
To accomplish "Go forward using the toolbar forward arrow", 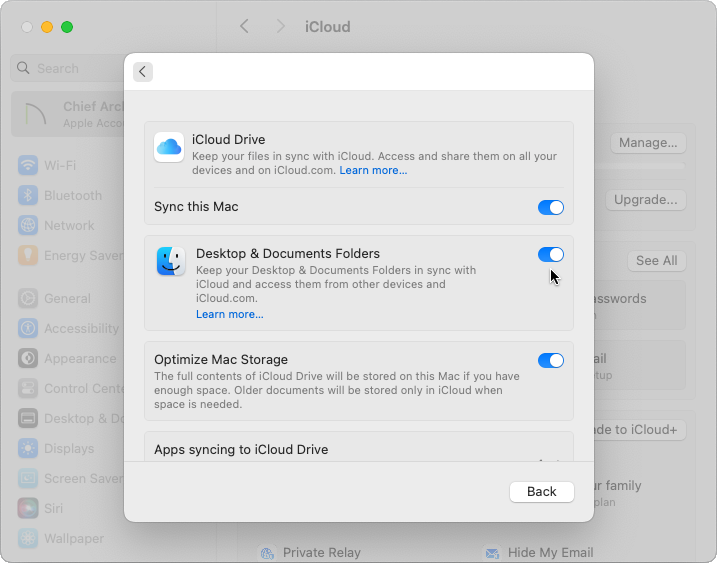I will (x=281, y=27).
